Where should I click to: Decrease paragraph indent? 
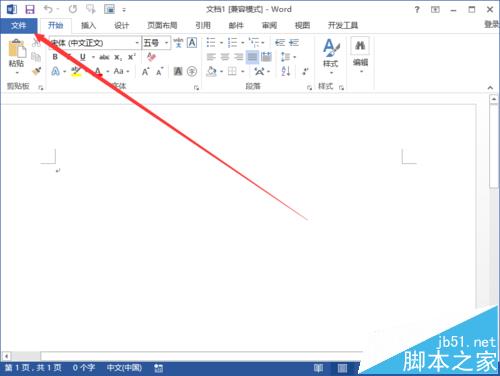click(x=280, y=43)
